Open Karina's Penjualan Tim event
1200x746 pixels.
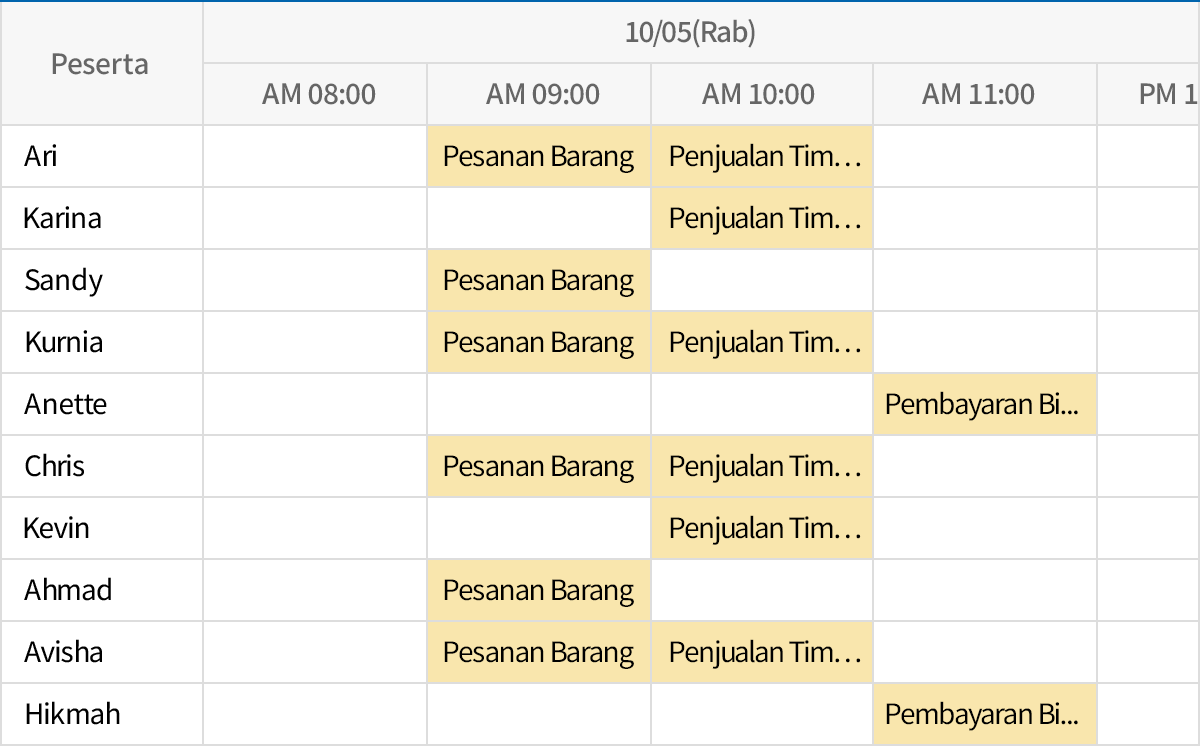pos(761,218)
